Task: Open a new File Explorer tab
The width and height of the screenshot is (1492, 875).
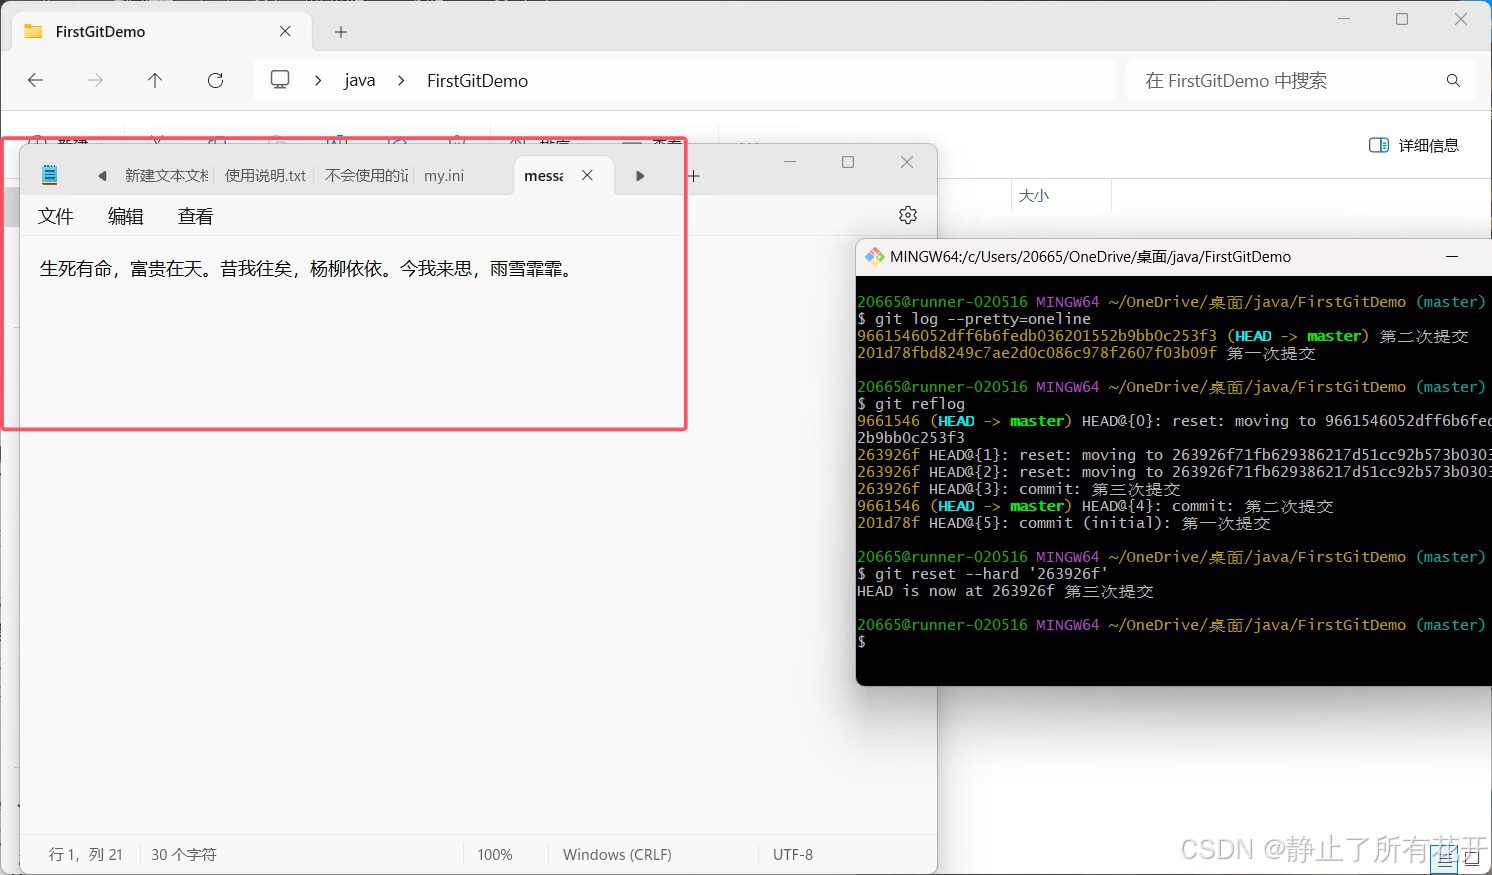Action: tap(341, 32)
